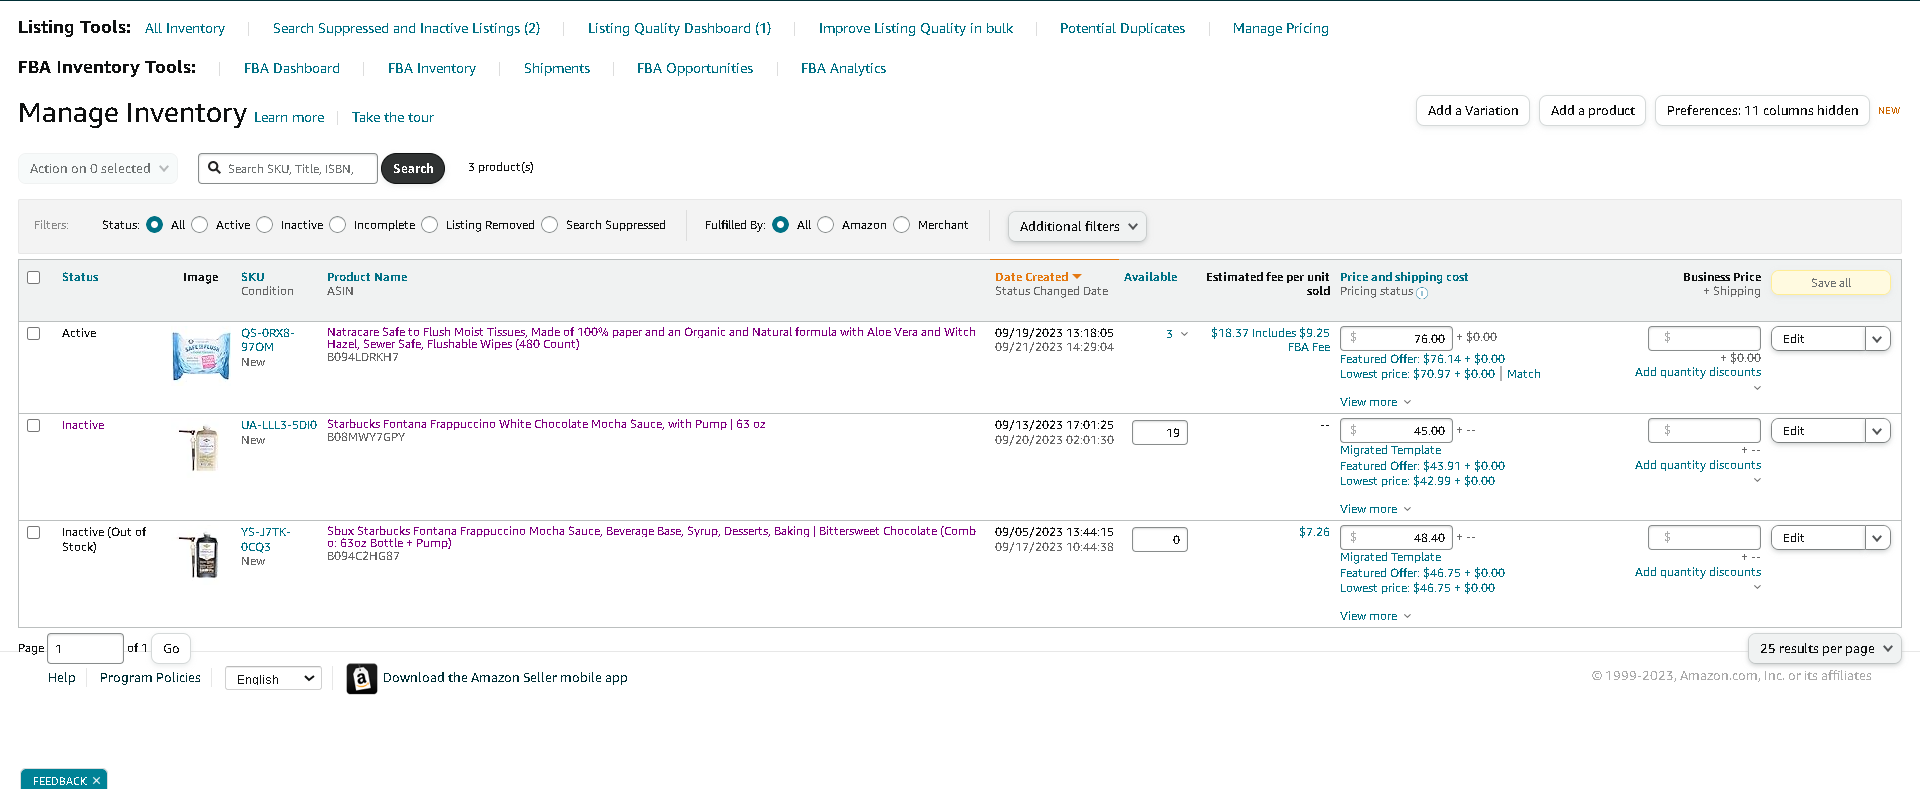The image size is (1920, 789).
Task: Click the Go page button
Action: [x=172, y=649]
